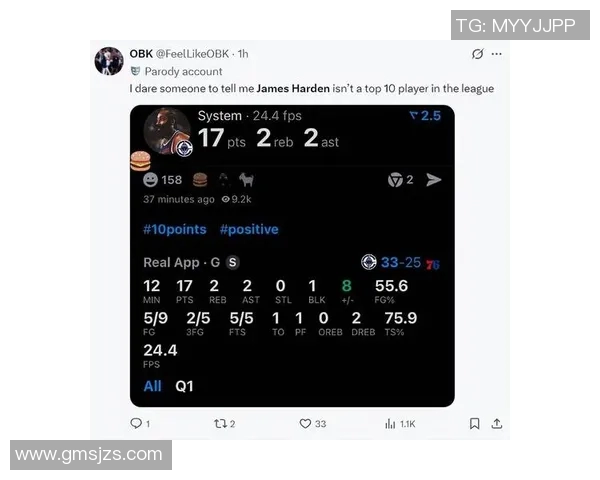Open the OBK profile avatar

pyautogui.click(x=109, y=61)
